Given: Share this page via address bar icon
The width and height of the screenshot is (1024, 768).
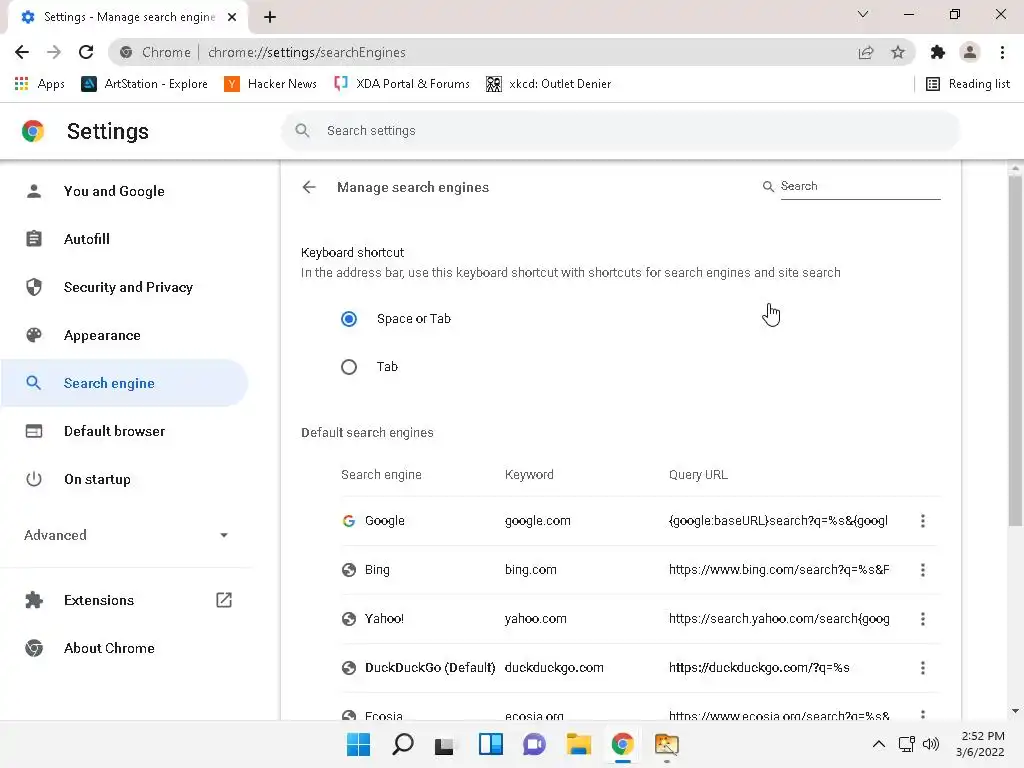Looking at the screenshot, I should pyautogui.click(x=866, y=52).
